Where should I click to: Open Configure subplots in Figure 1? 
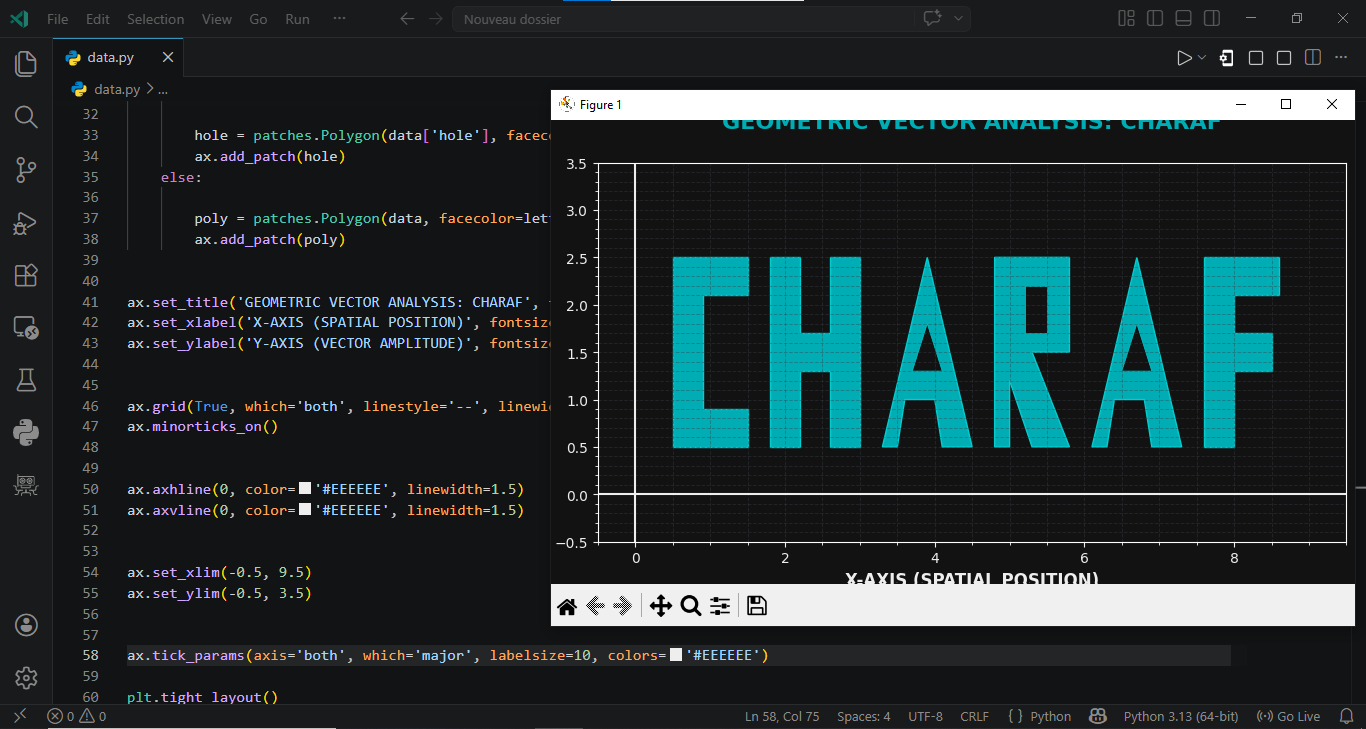720,606
